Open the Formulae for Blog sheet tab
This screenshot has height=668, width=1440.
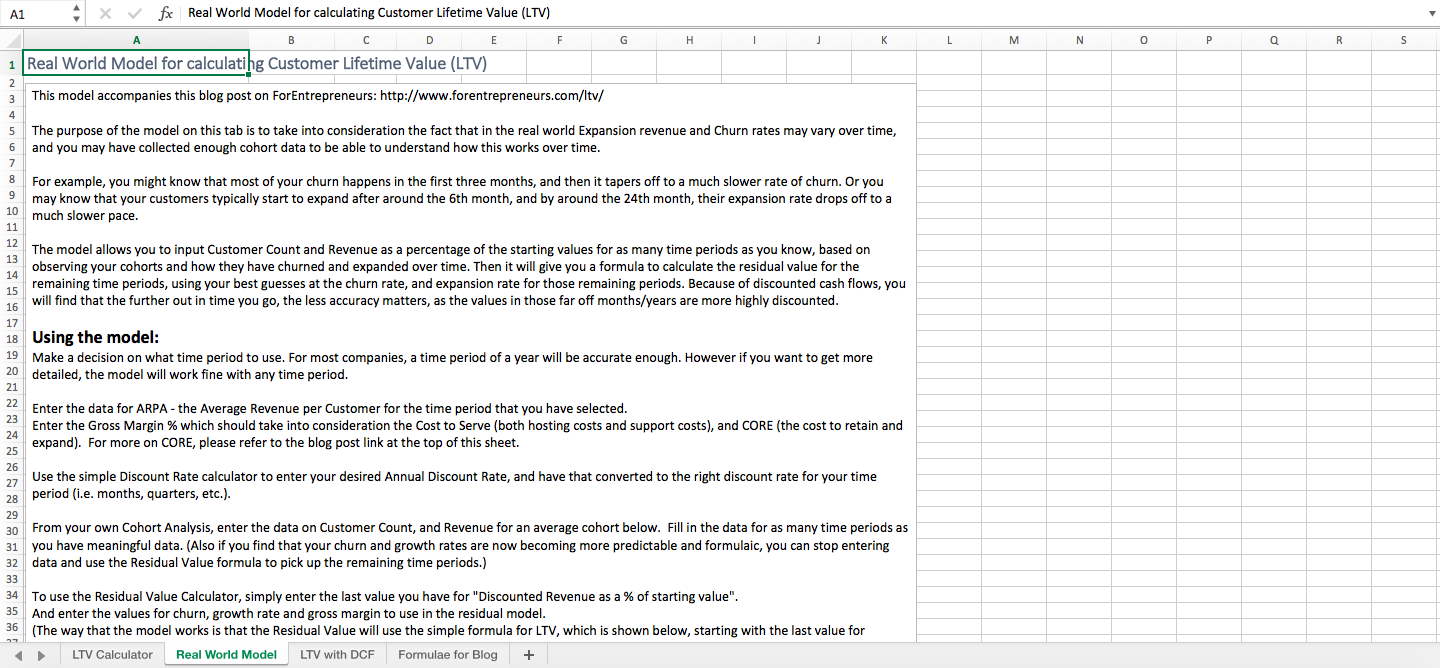pyautogui.click(x=447, y=654)
